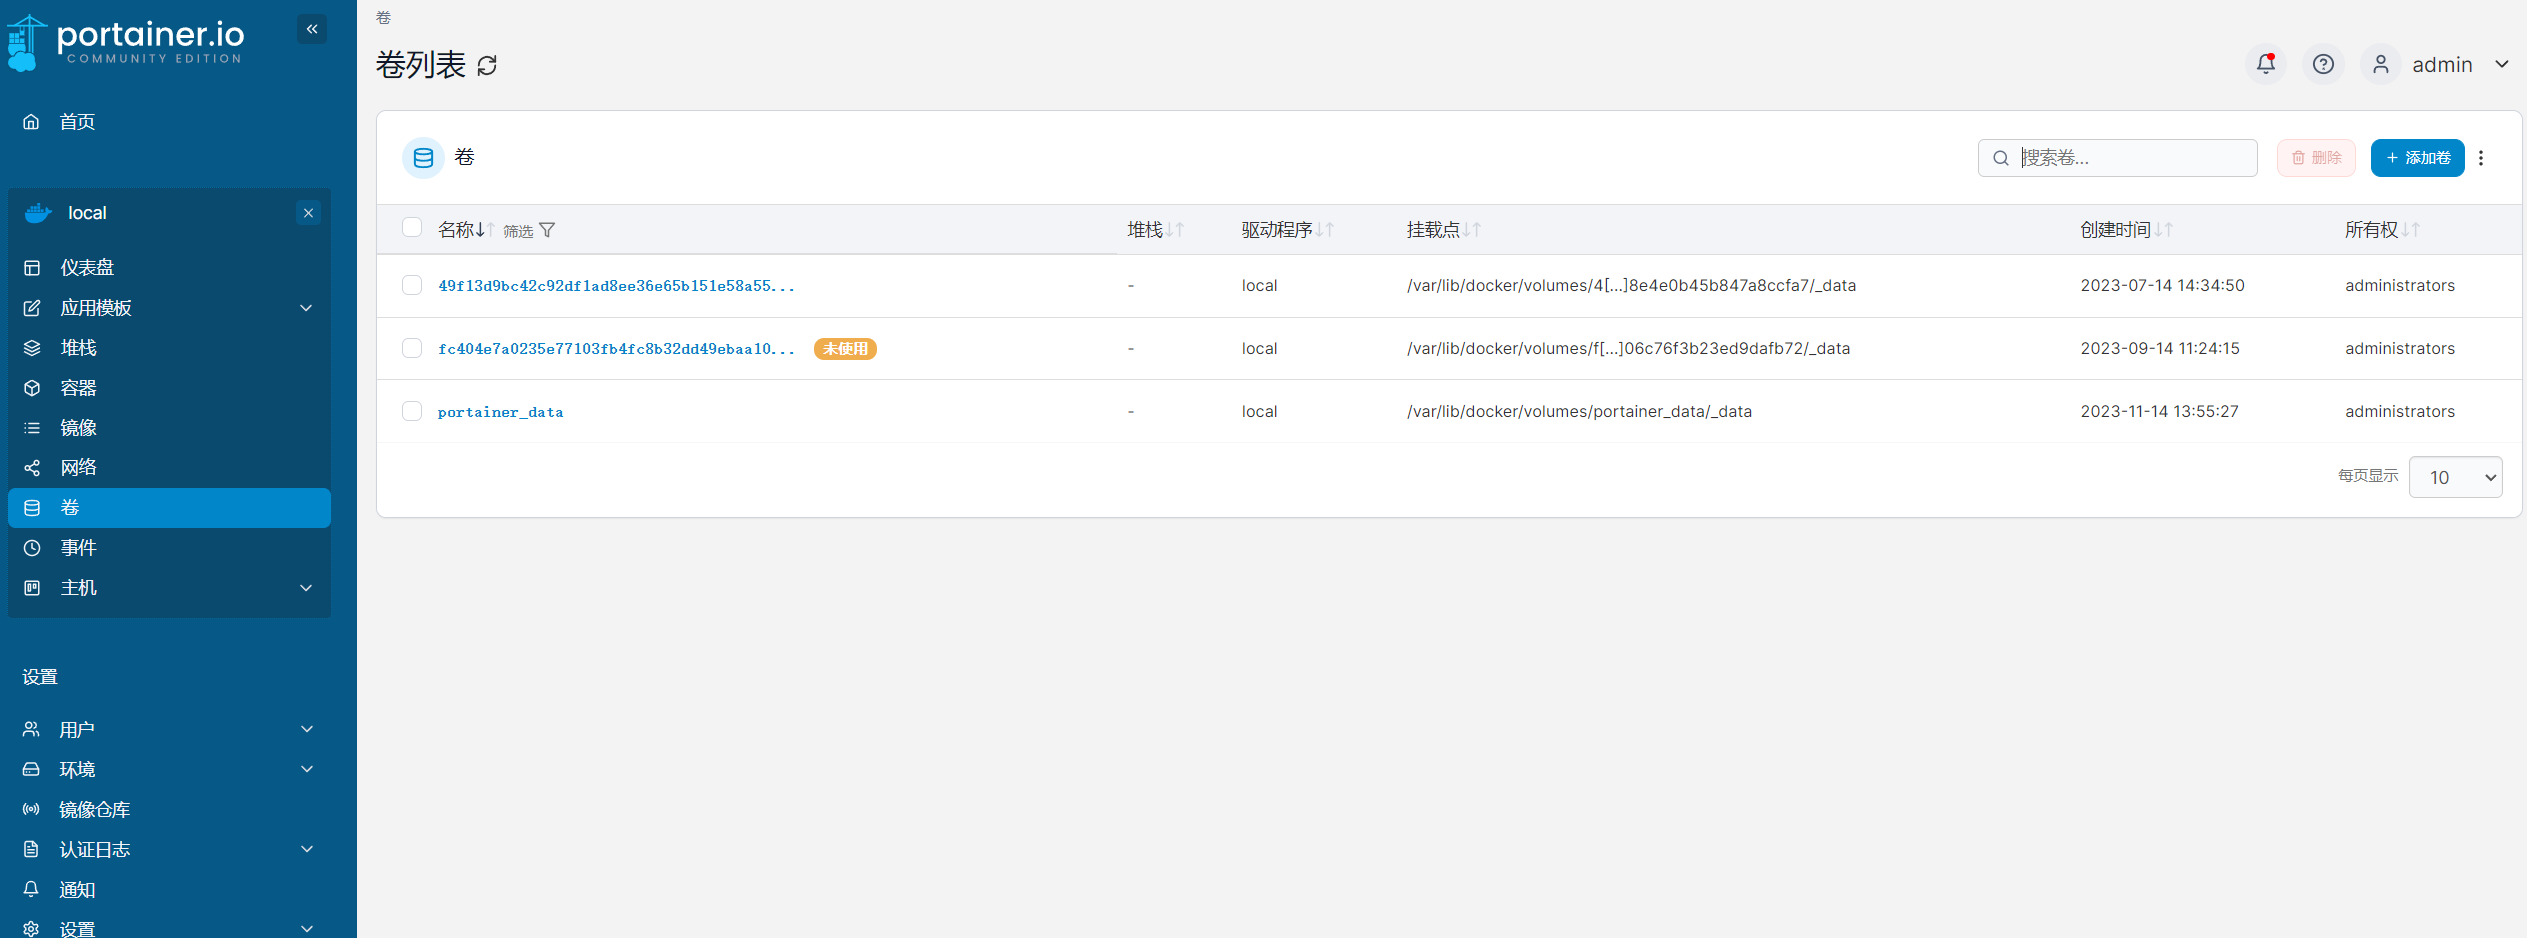Image resolution: width=2527 pixels, height=938 pixels.
Task: Sort by driver column arrows
Action: 1325,230
